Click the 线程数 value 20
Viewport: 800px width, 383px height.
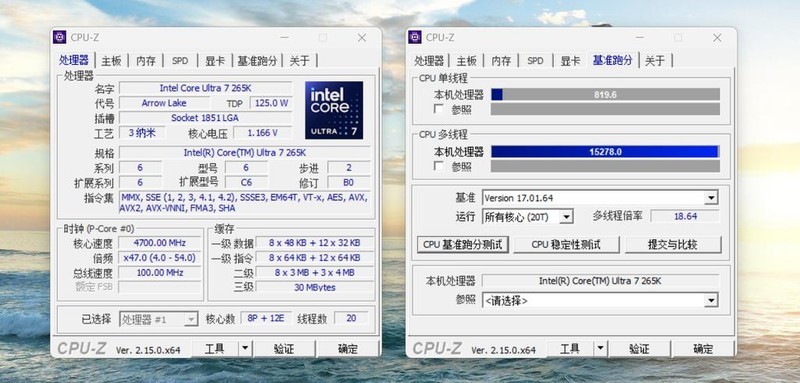[351, 319]
